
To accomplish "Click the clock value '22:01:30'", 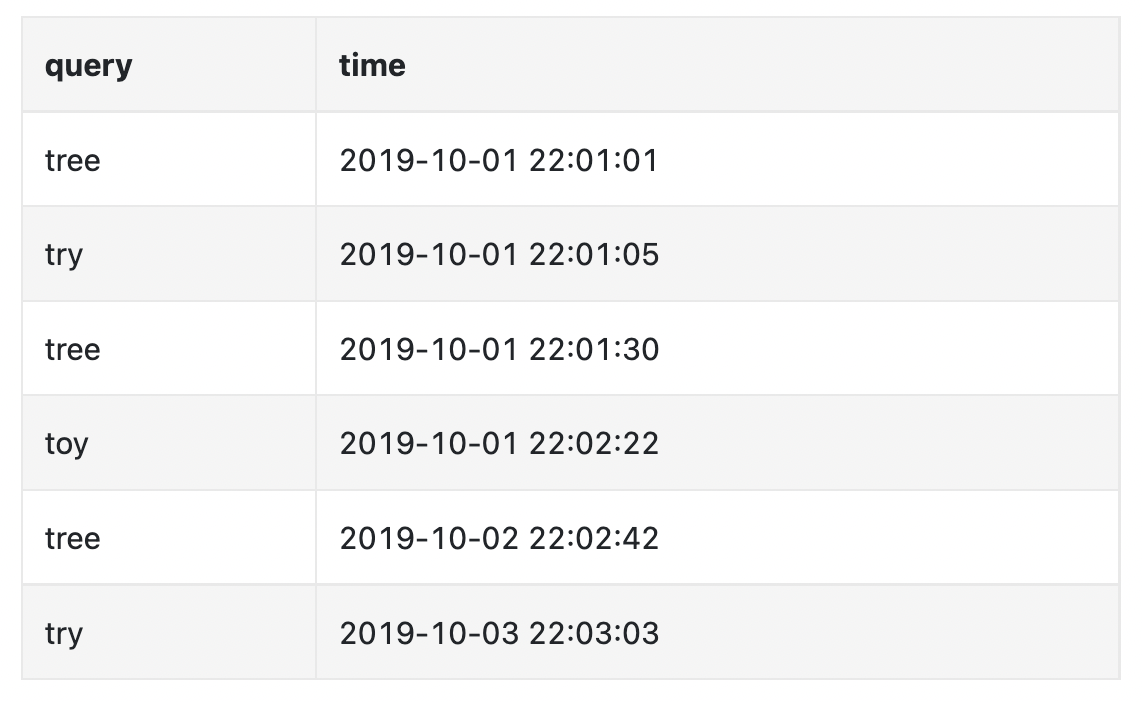I will point(594,349).
